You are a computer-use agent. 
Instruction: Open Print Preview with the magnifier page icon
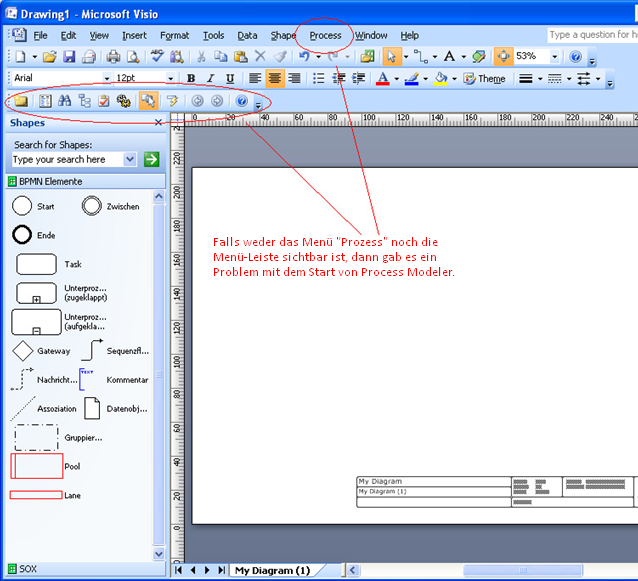pos(133,57)
